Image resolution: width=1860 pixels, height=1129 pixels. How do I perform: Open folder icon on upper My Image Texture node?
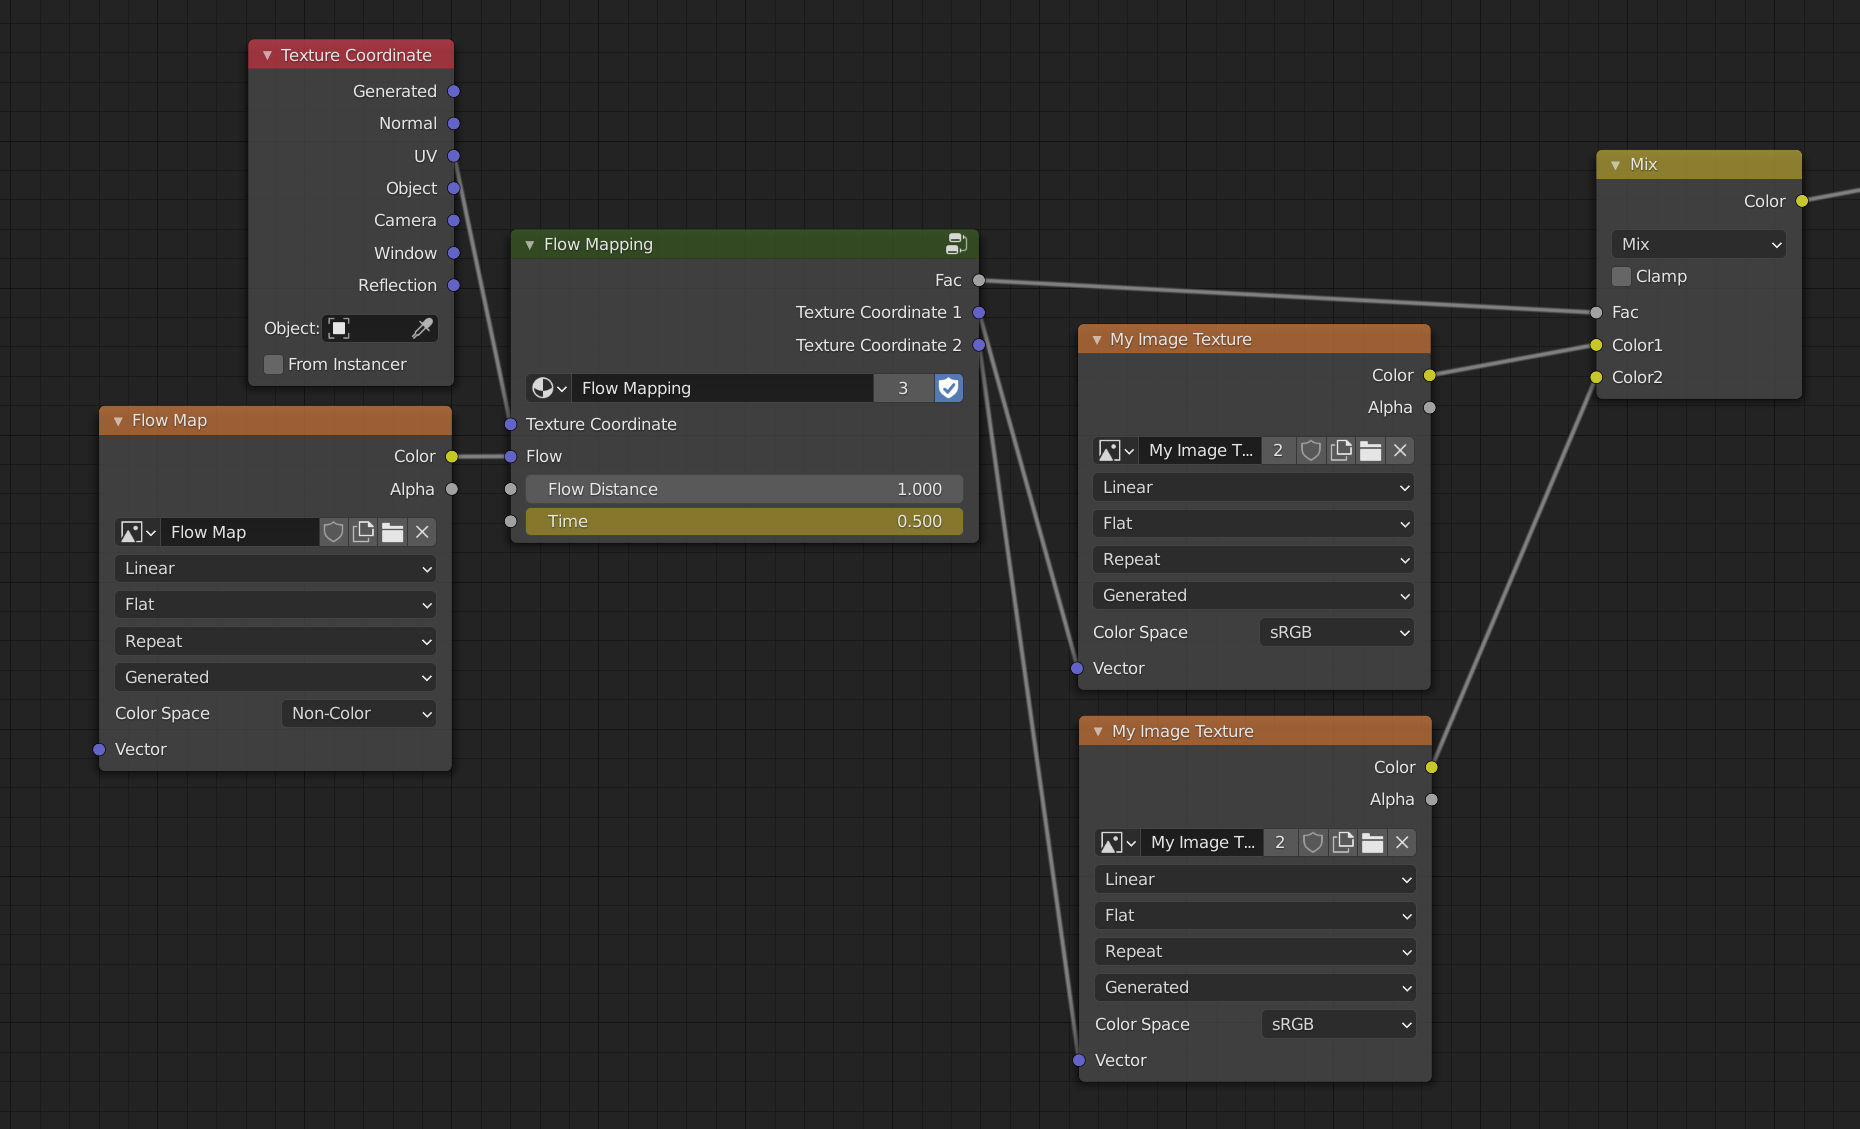coord(1370,450)
